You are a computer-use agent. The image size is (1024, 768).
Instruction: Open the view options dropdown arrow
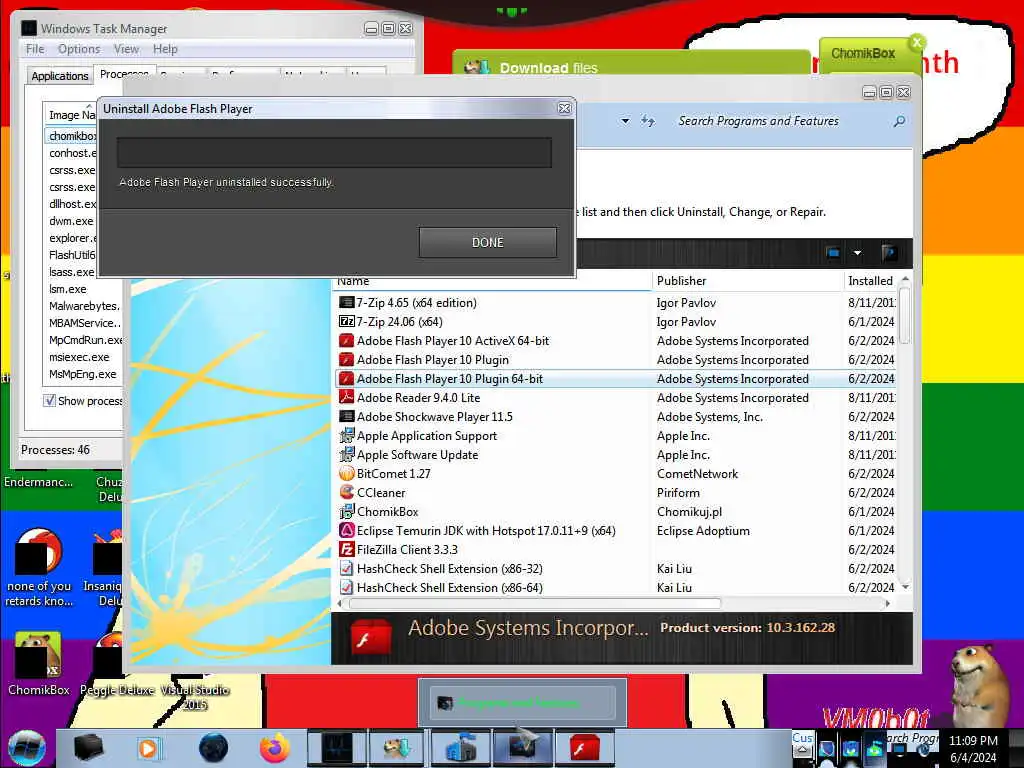857,253
